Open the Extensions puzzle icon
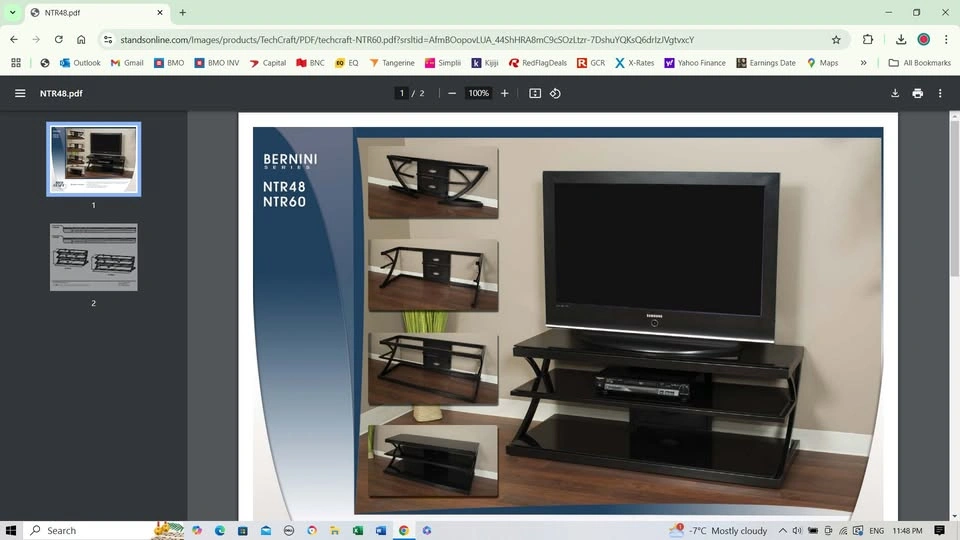Image resolution: width=960 pixels, height=540 pixels. point(868,39)
